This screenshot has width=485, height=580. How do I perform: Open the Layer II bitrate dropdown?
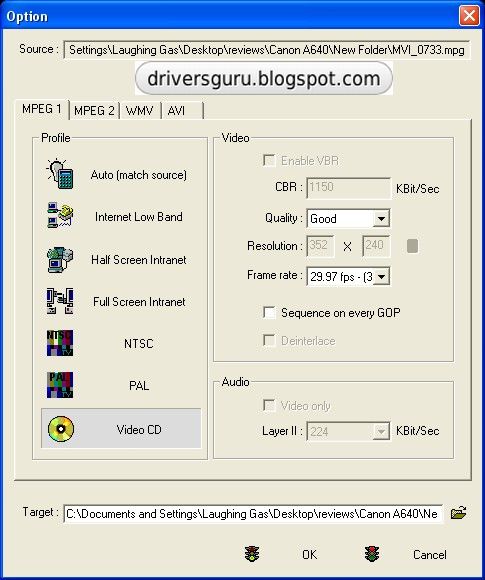click(x=348, y=431)
